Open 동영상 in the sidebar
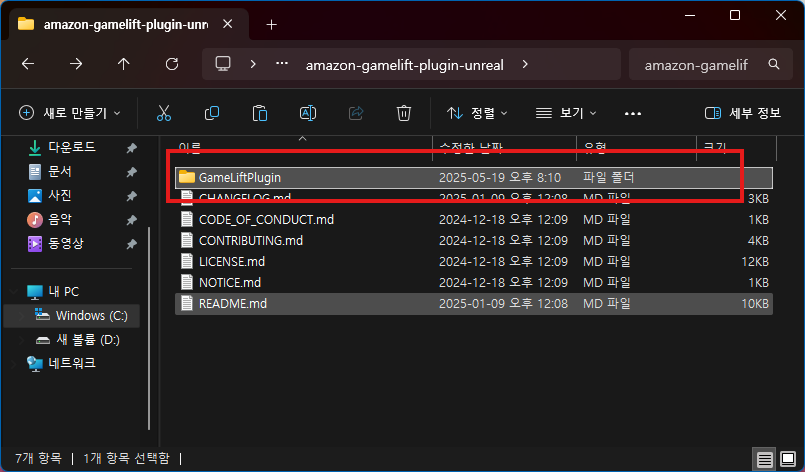This screenshot has width=805, height=472. [x=66, y=243]
